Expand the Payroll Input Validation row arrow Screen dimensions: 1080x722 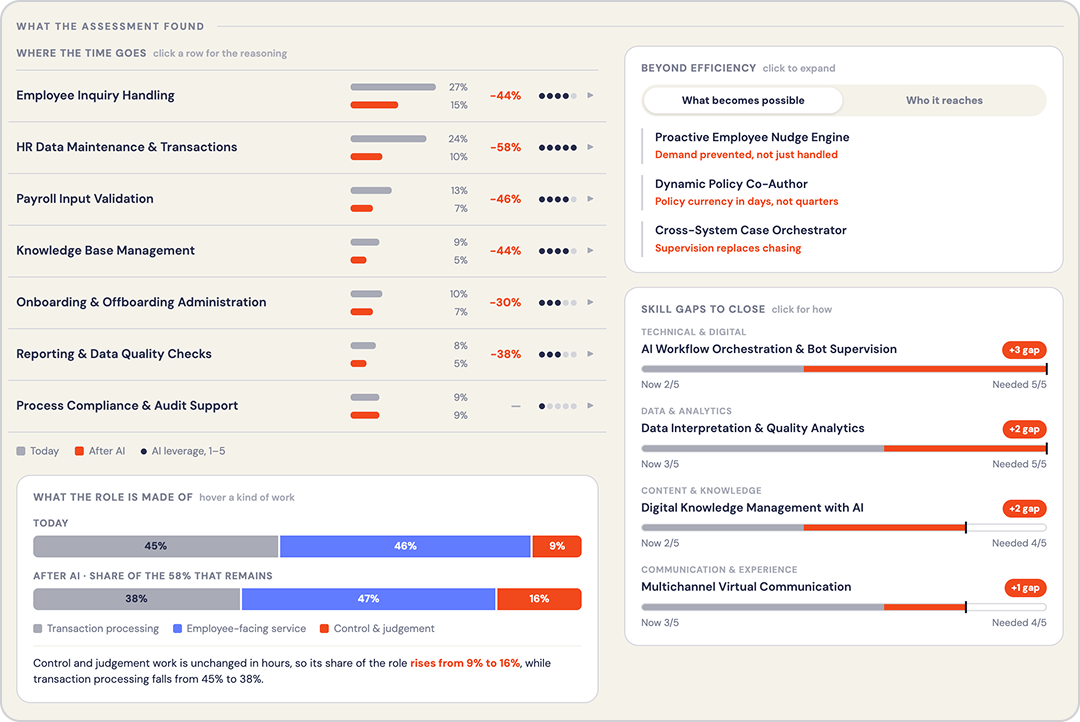pyautogui.click(x=590, y=199)
